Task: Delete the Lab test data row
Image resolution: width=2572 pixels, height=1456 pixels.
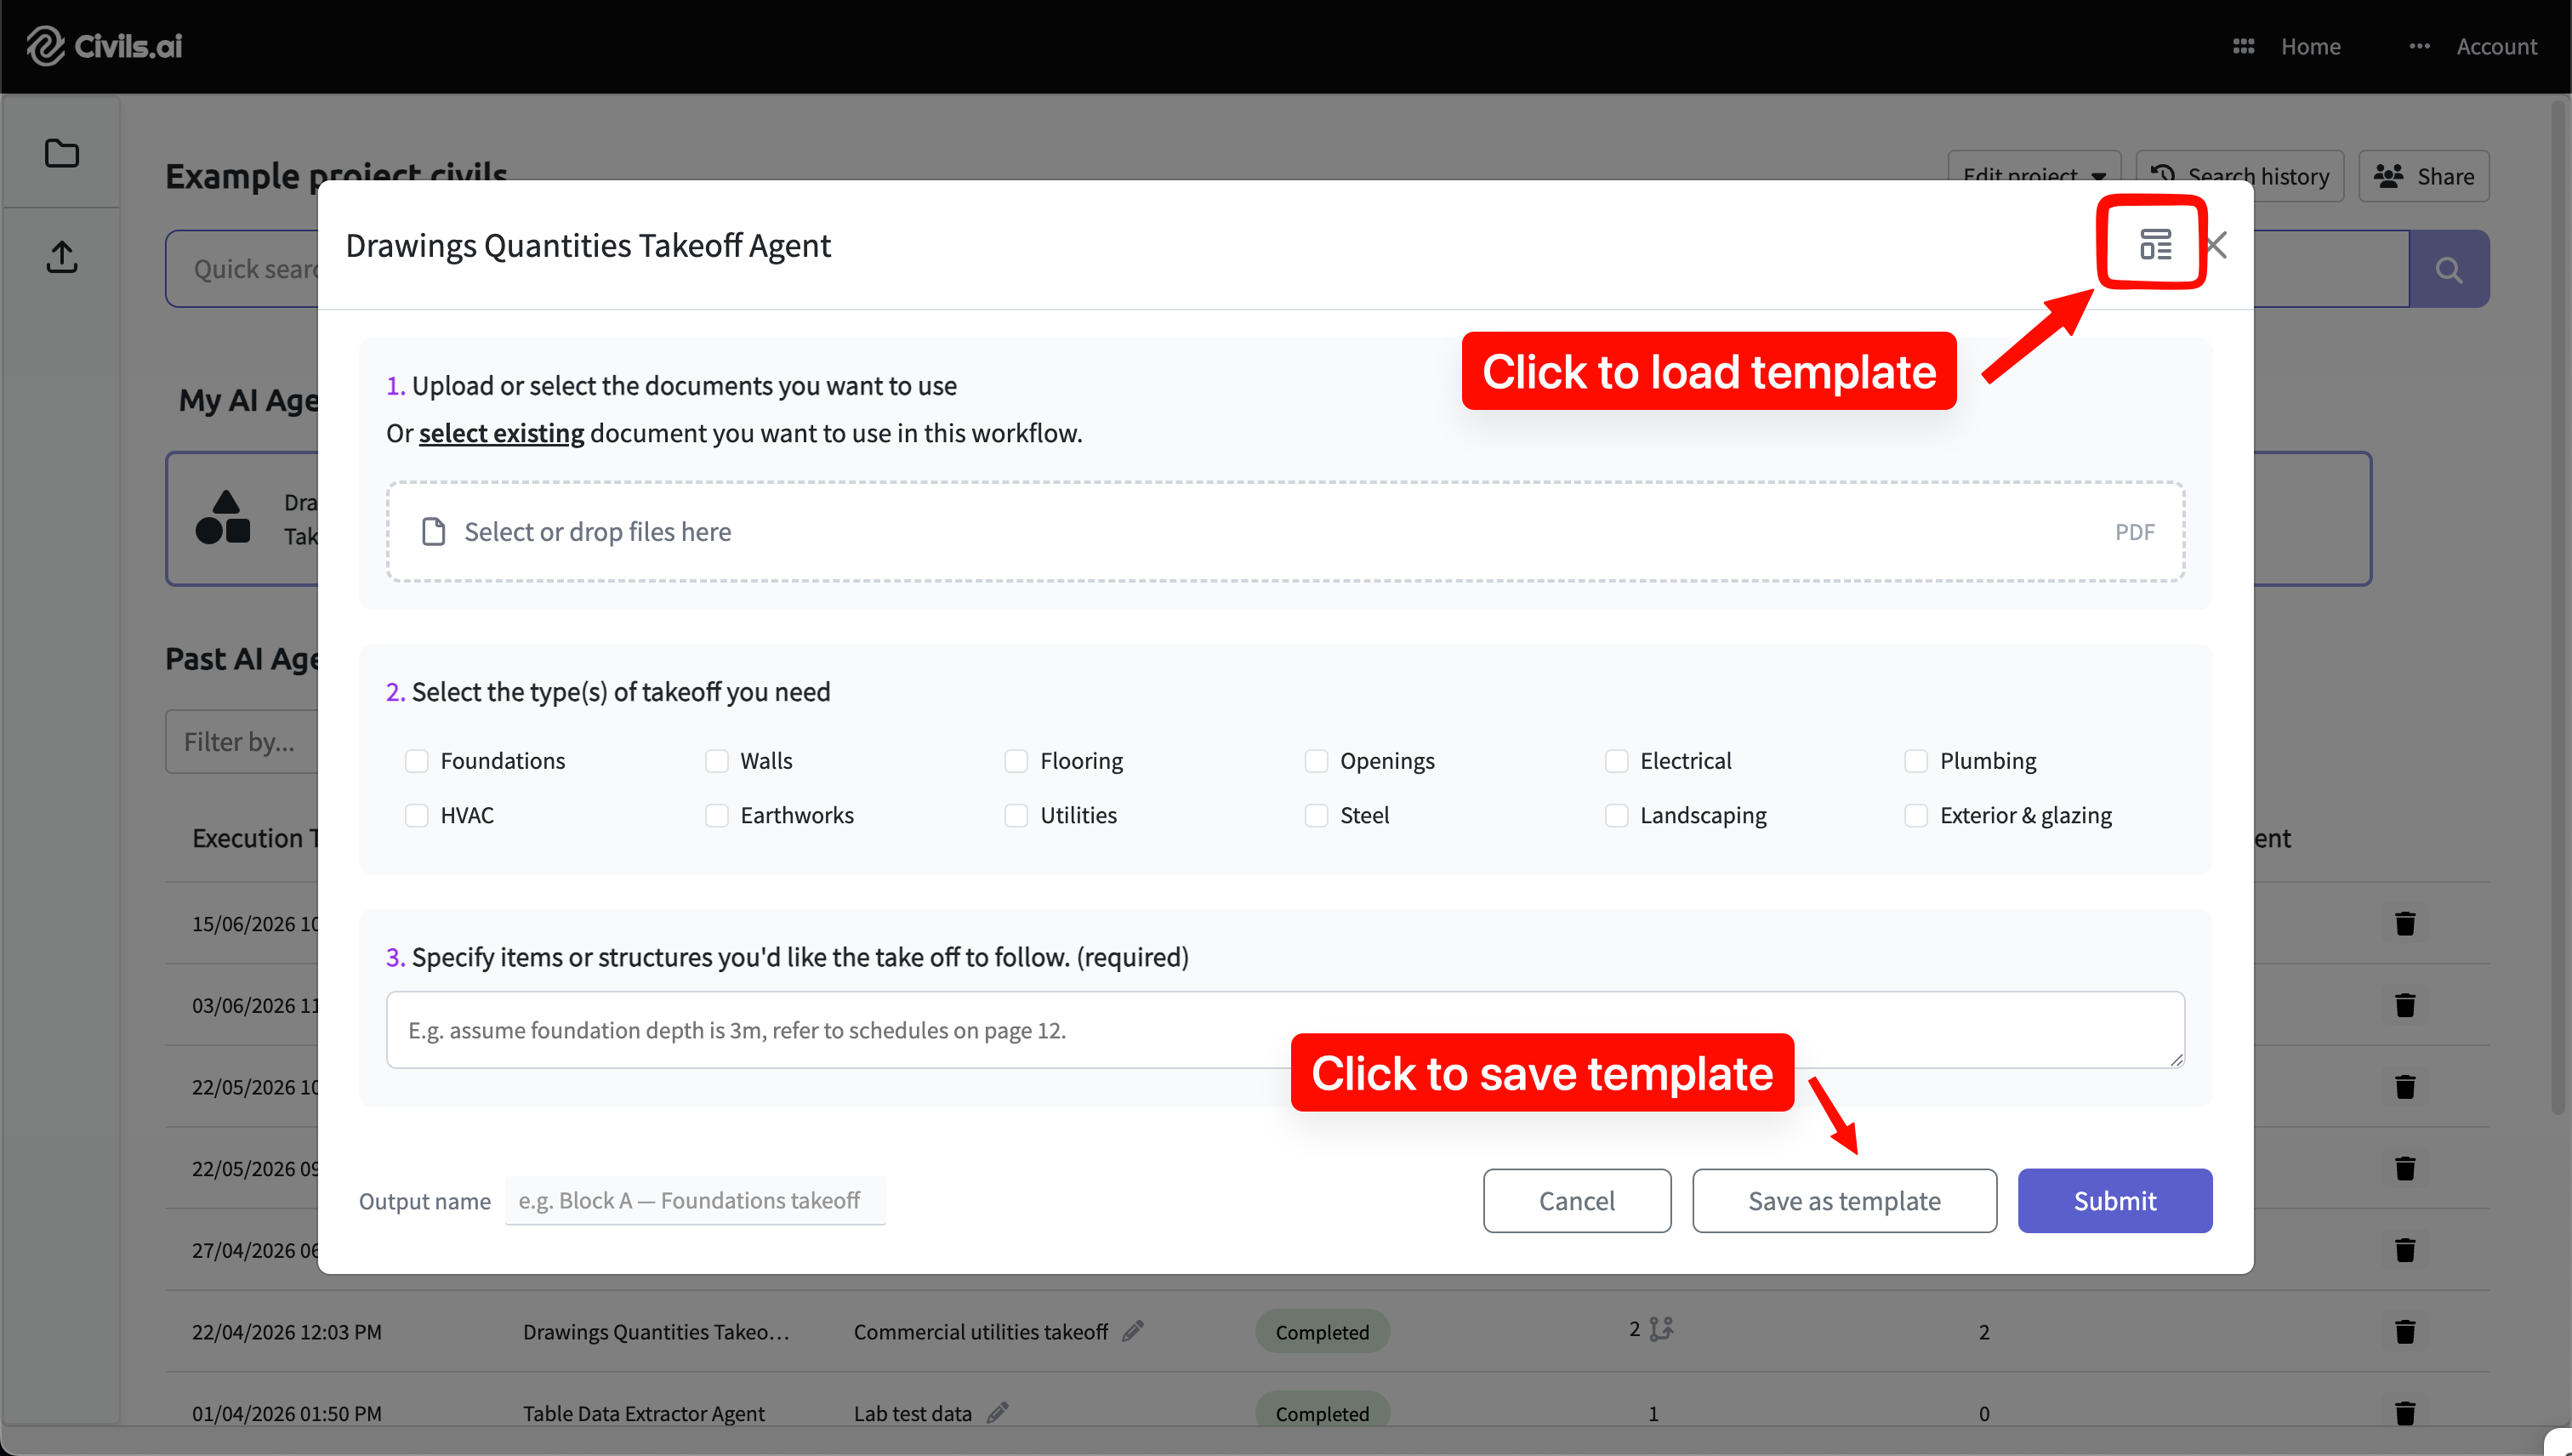Action: [2405, 1413]
